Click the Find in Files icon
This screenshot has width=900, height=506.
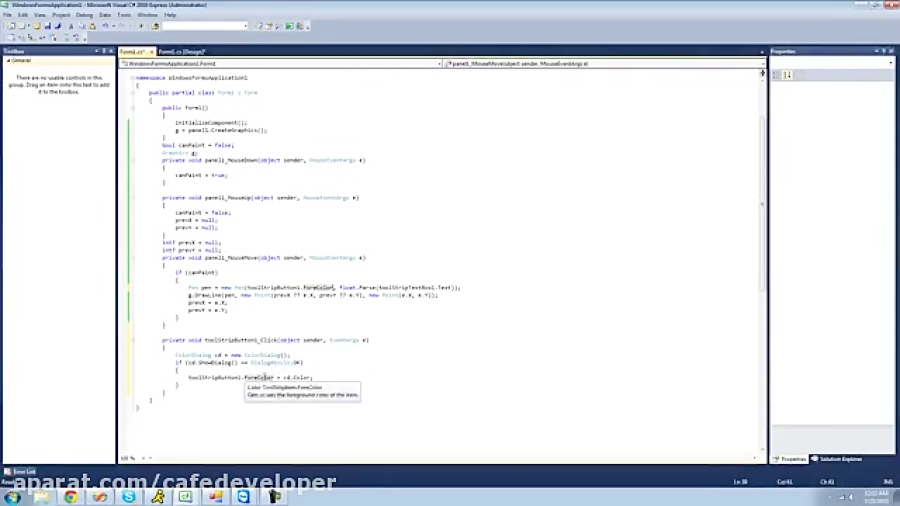pyautogui.click(x=154, y=26)
